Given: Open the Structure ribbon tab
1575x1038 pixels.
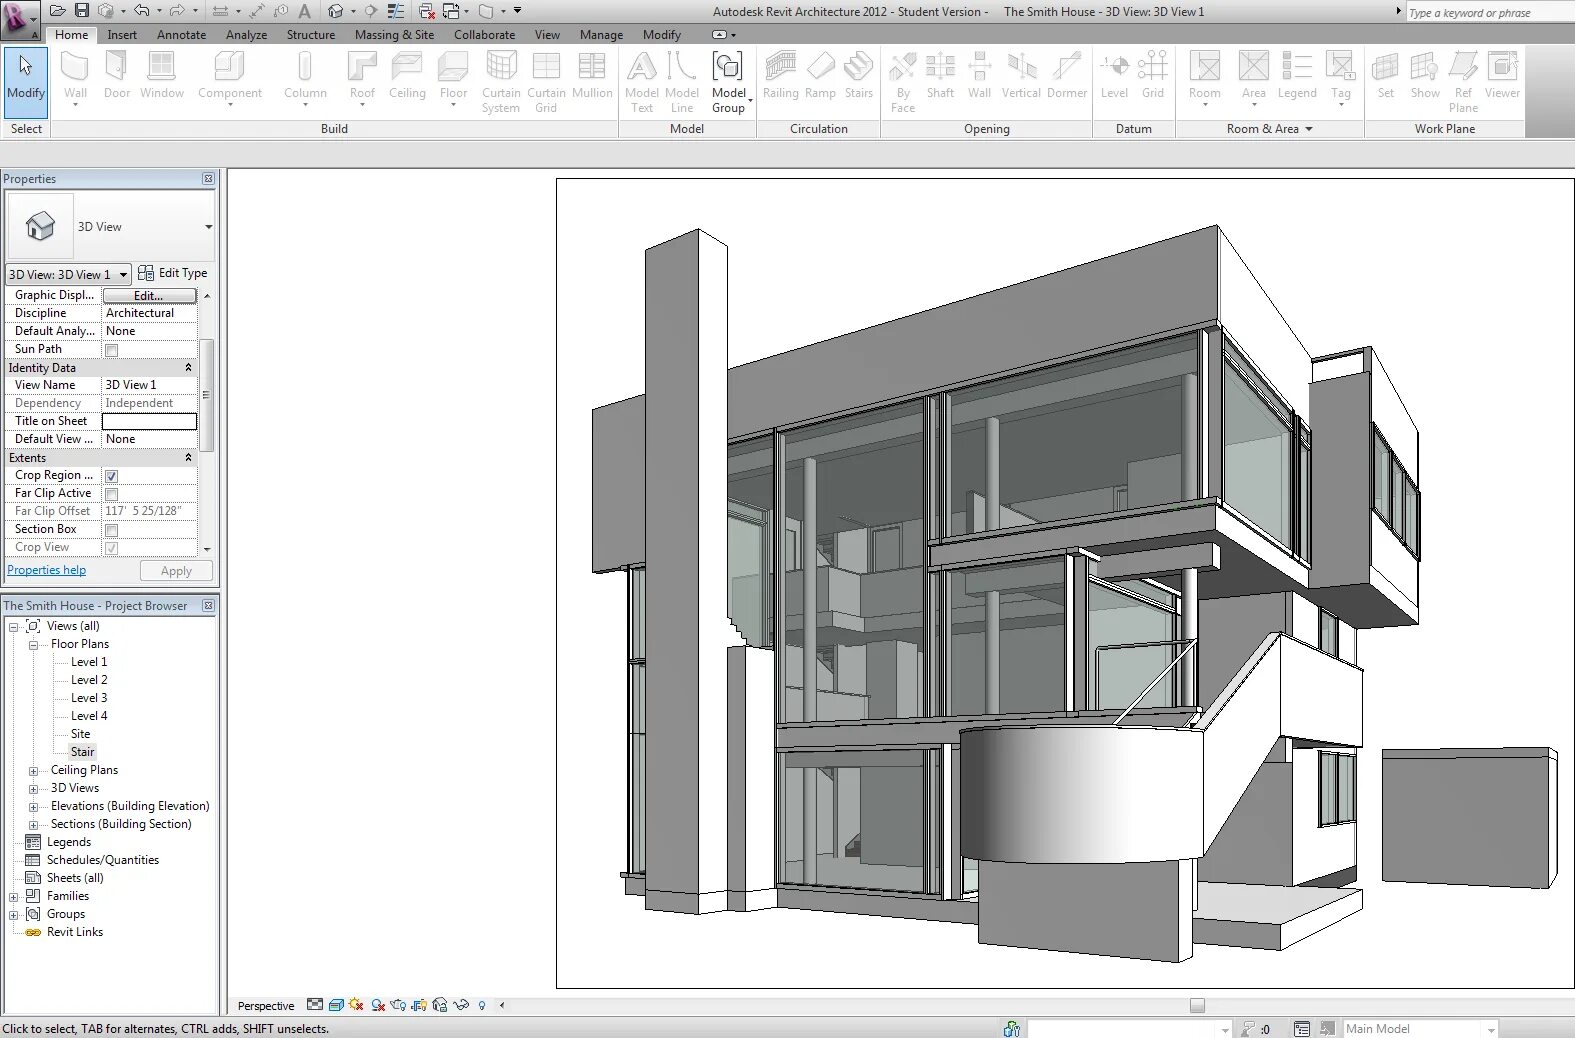Looking at the screenshot, I should [x=311, y=34].
